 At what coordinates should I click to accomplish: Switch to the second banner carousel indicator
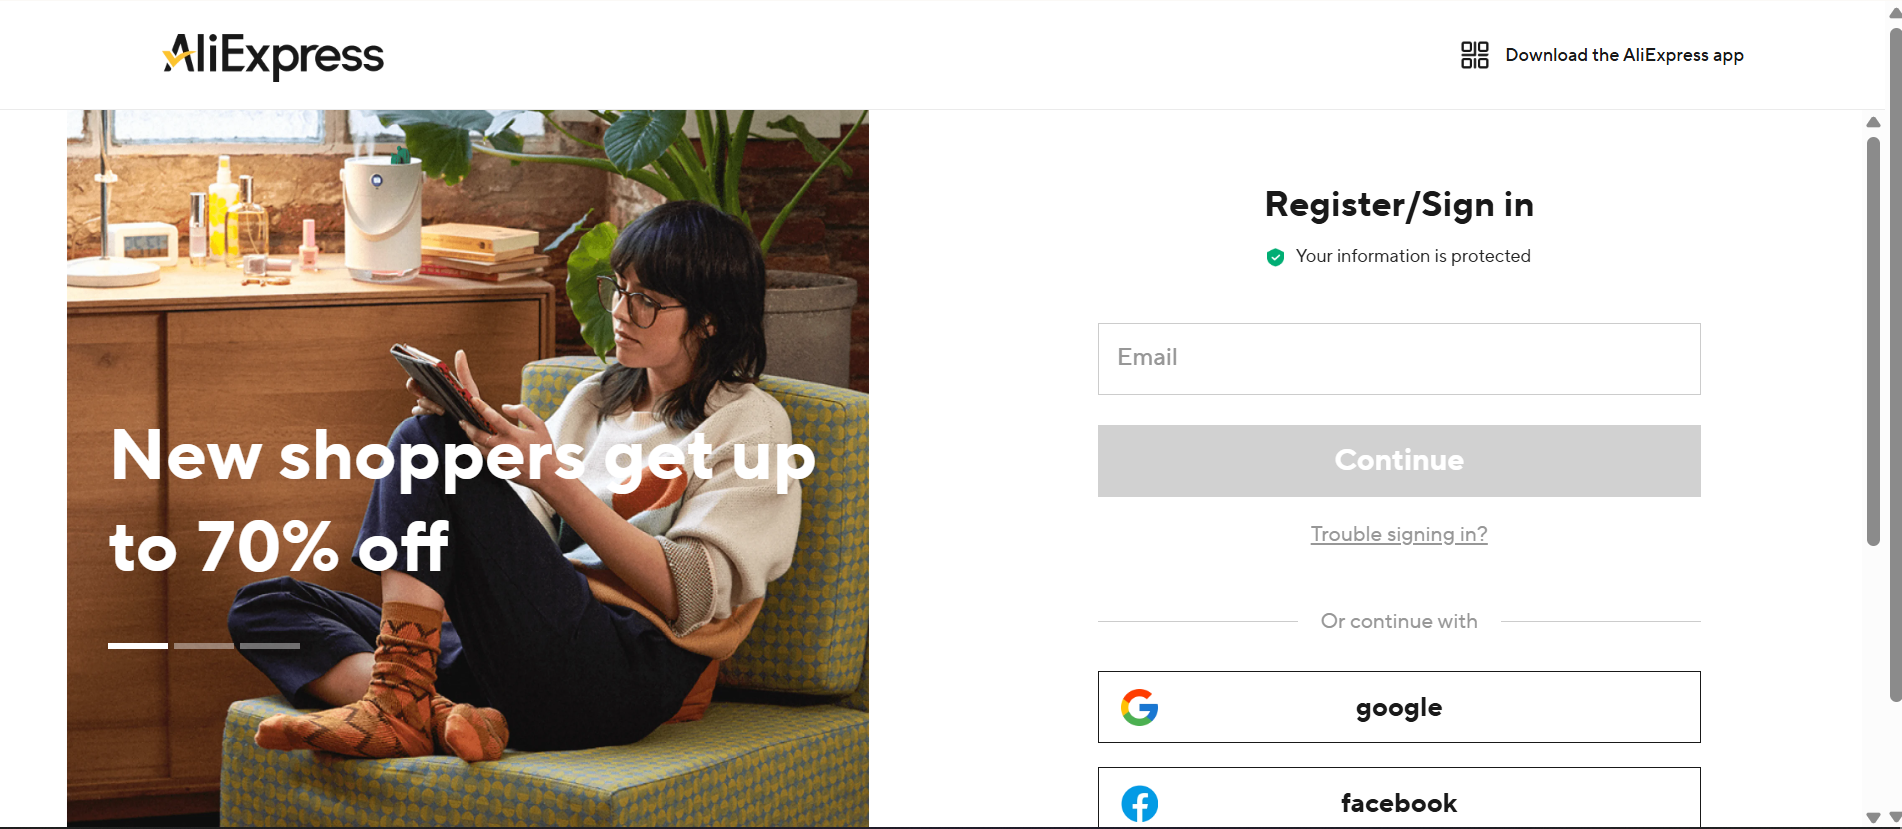204,646
